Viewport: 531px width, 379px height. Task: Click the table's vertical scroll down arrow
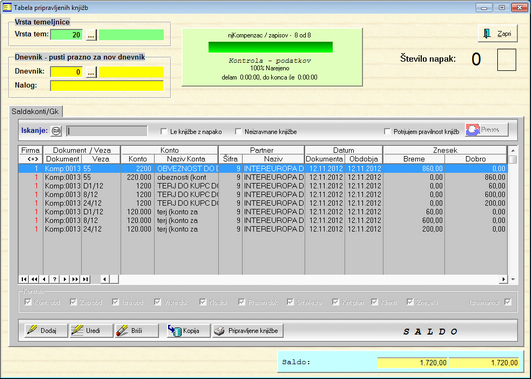(x=513, y=279)
